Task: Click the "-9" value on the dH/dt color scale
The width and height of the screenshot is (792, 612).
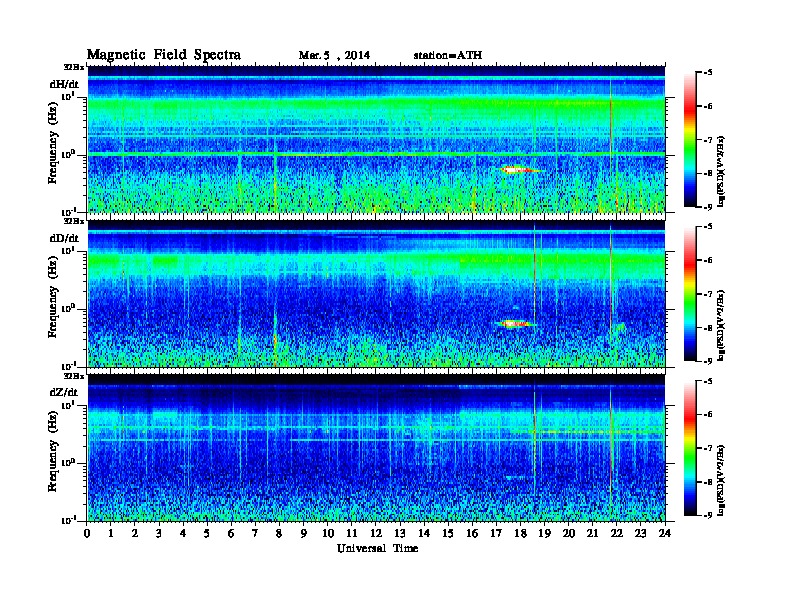Action: click(708, 207)
